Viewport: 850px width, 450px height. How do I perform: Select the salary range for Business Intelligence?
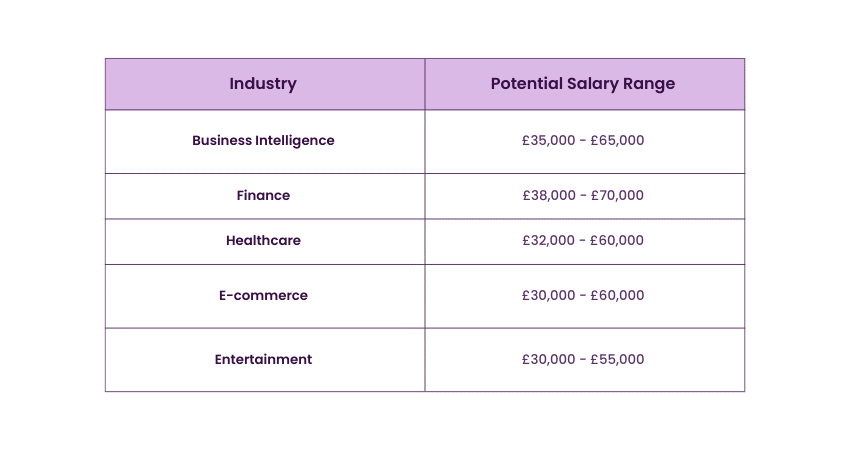point(583,141)
